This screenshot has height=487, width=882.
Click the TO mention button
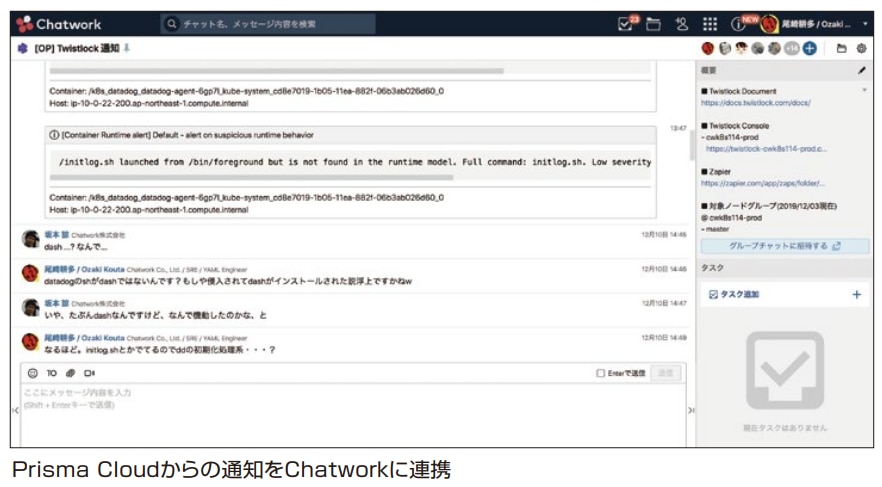pyautogui.click(x=51, y=373)
